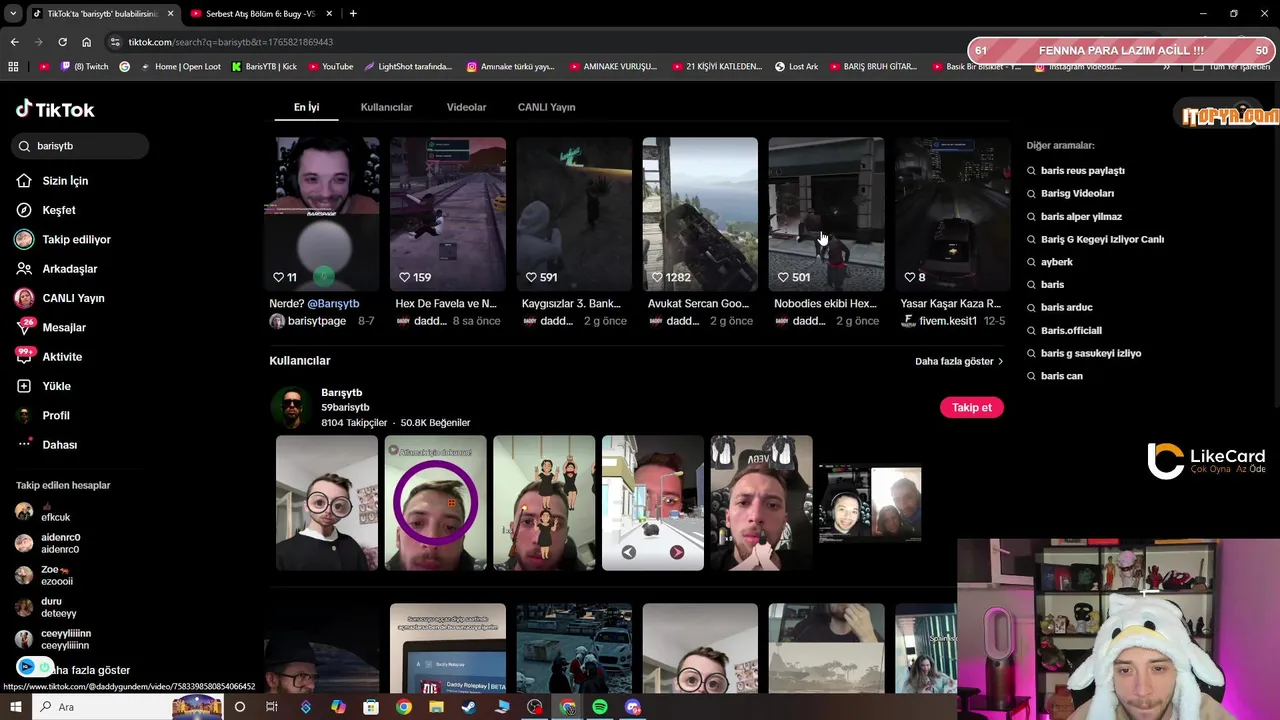Open CANLI Yayın in sidebar

[x=60, y=298]
